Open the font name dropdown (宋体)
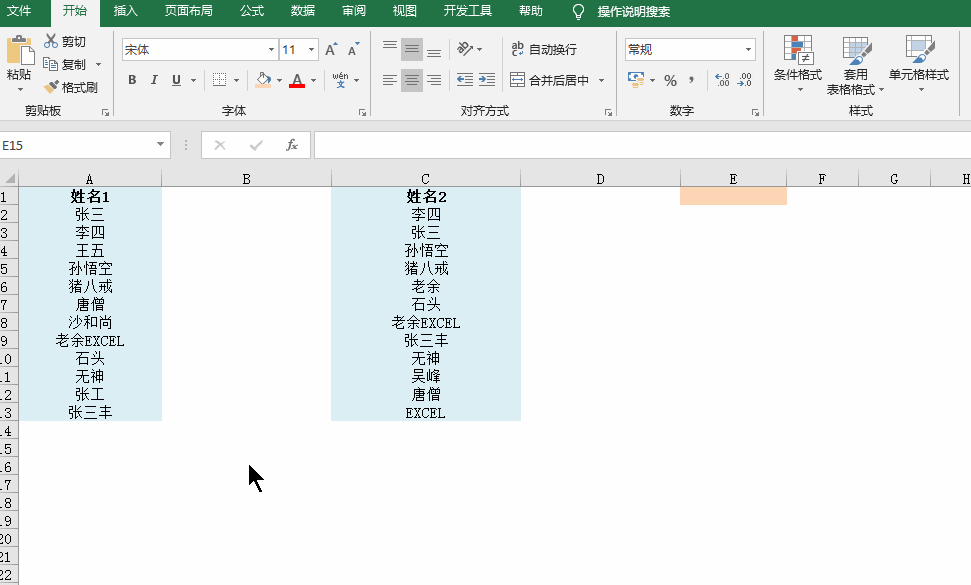971x585 pixels. click(x=271, y=50)
